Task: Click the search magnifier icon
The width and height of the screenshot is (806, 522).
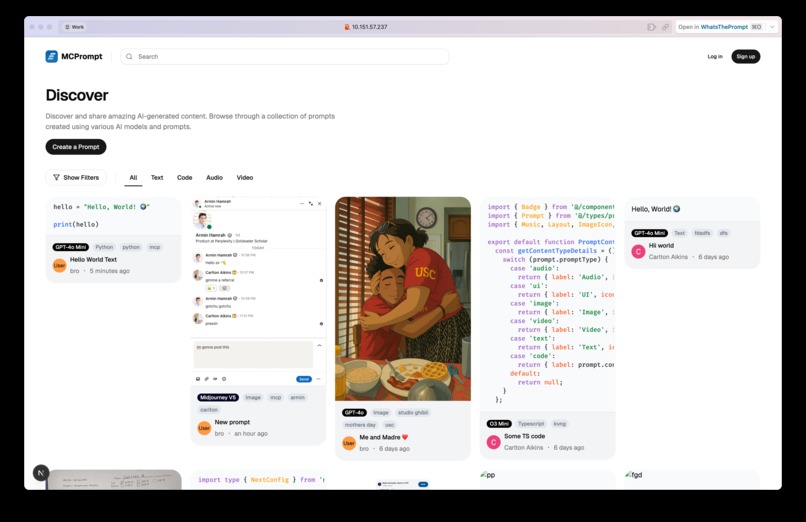Action: [129, 57]
